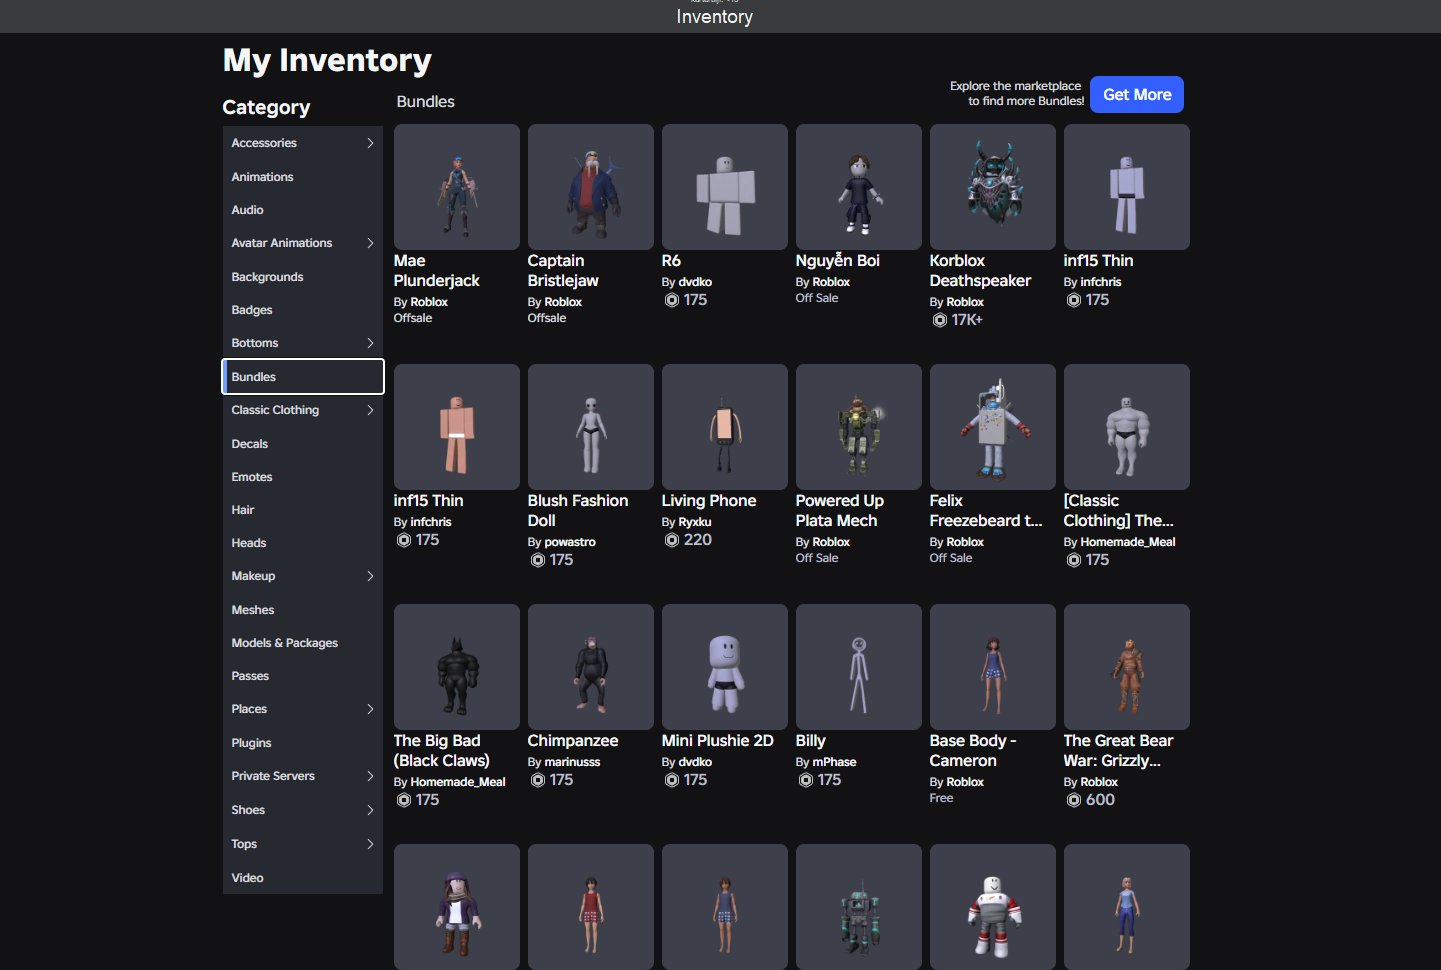Expand the Tops category chevron
The width and height of the screenshot is (1441, 970).
(x=370, y=844)
